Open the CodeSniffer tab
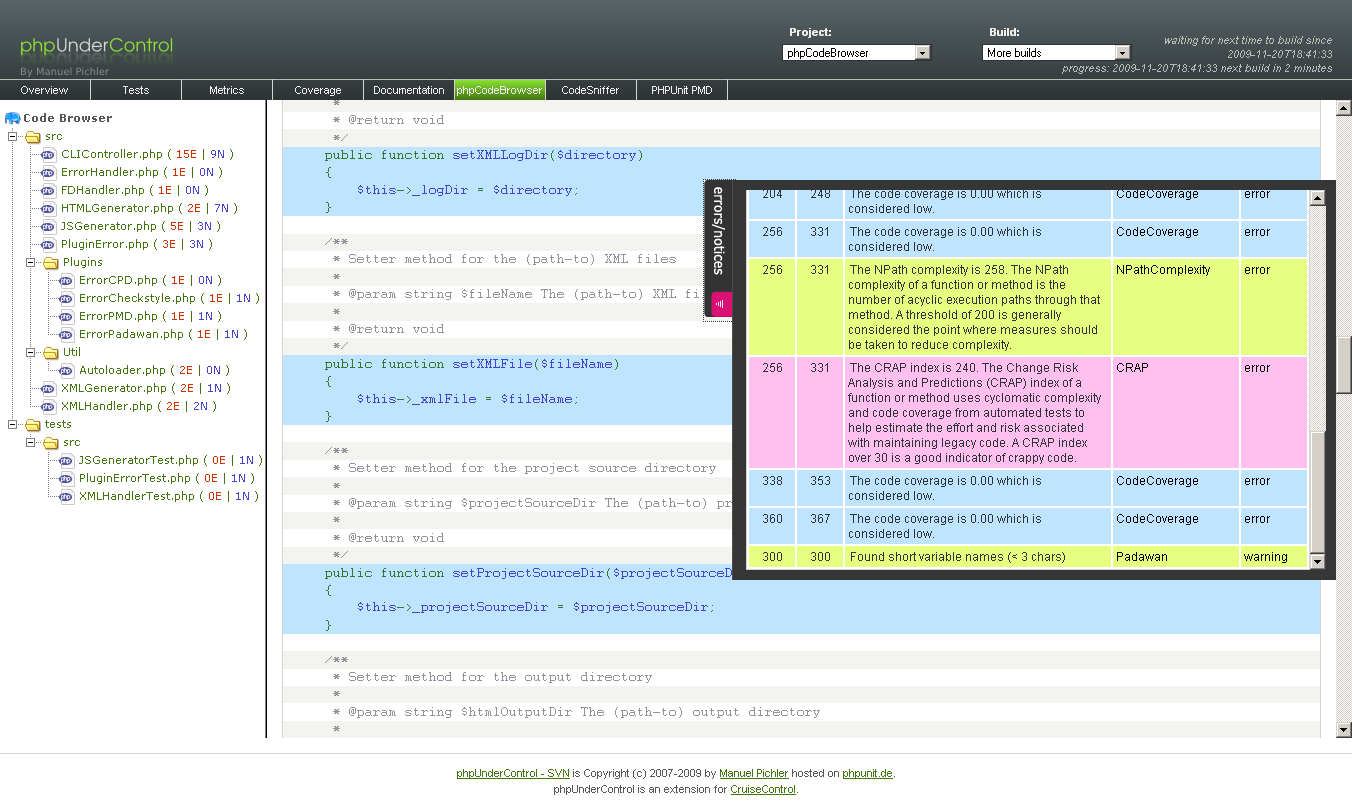The width and height of the screenshot is (1352, 811). click(x=591, y=90)
